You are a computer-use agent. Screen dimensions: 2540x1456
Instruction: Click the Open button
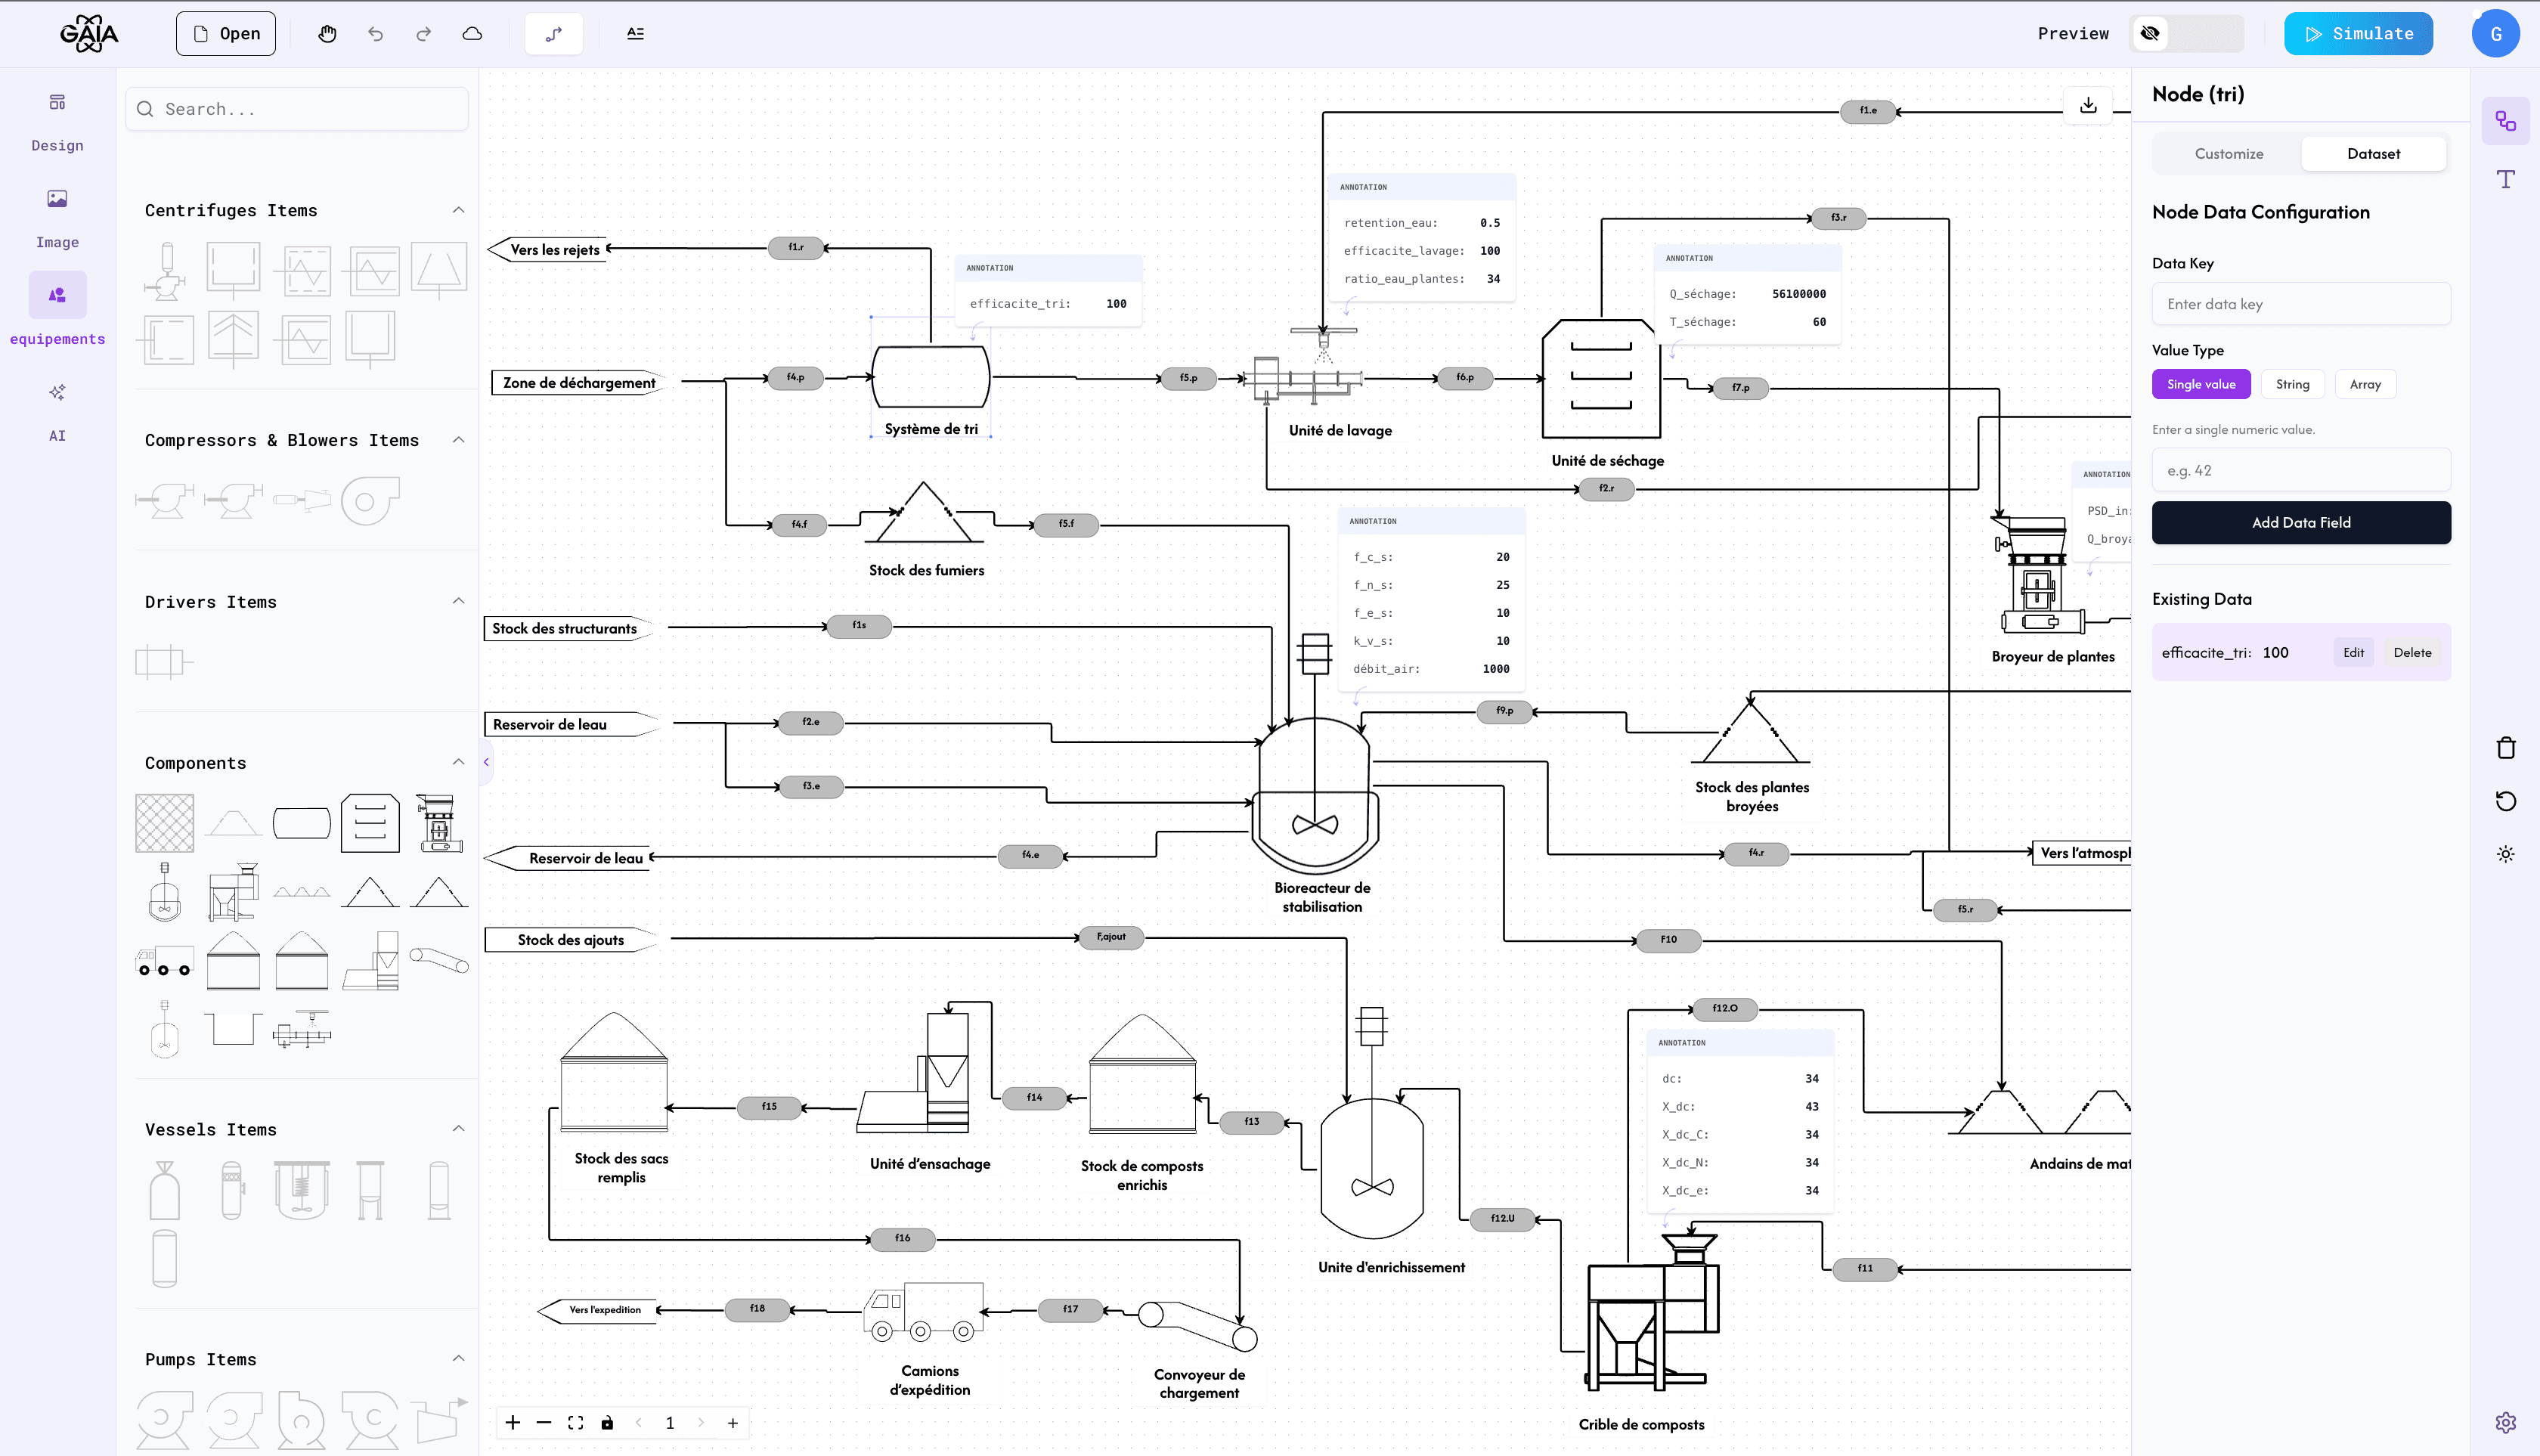[x=226, y=34]
